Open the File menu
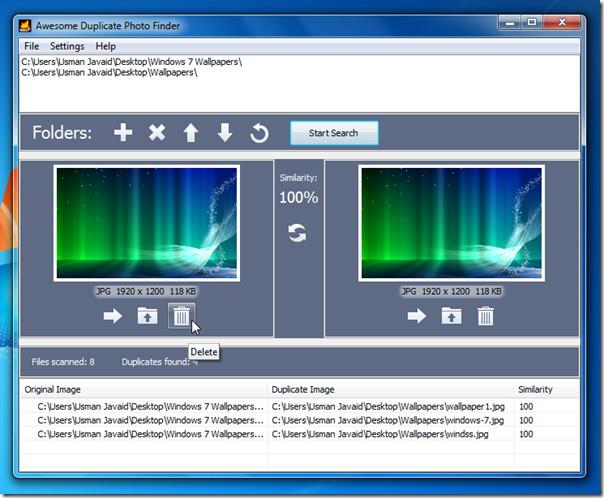This screenshot has width=604, height=498. click(x=32, y=46)
